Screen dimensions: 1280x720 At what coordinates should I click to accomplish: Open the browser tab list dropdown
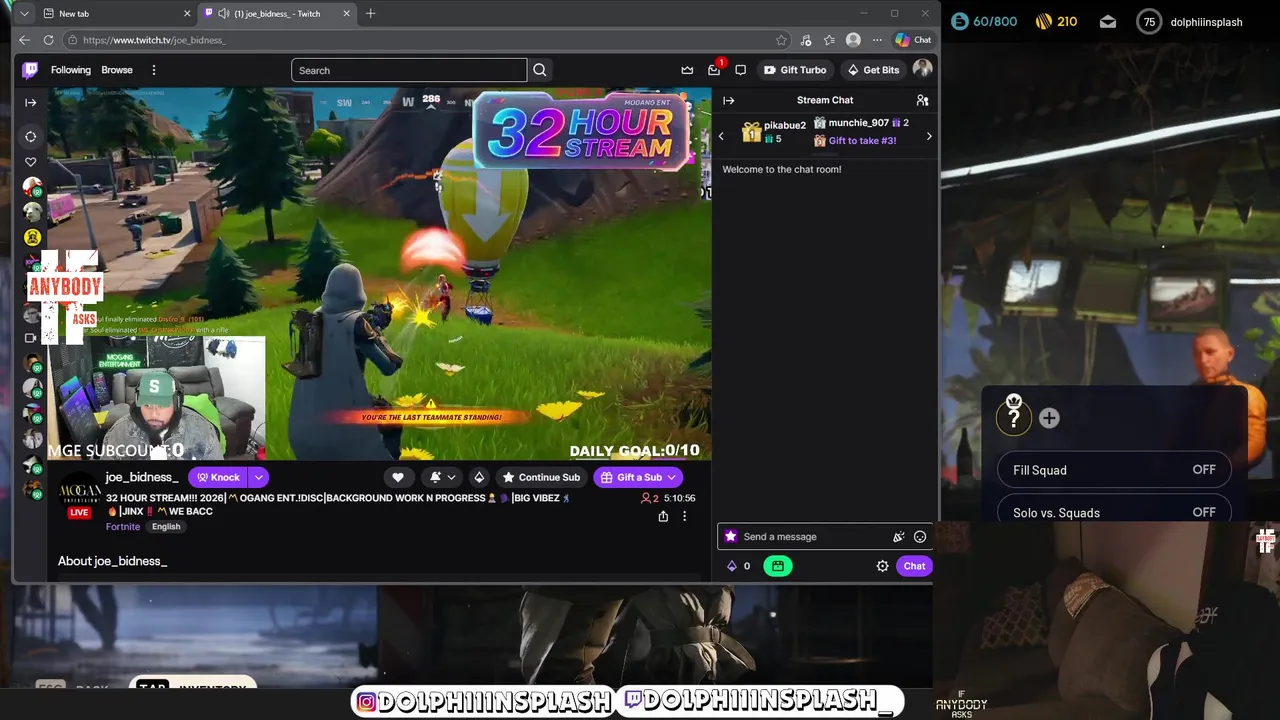coord(24,13)
